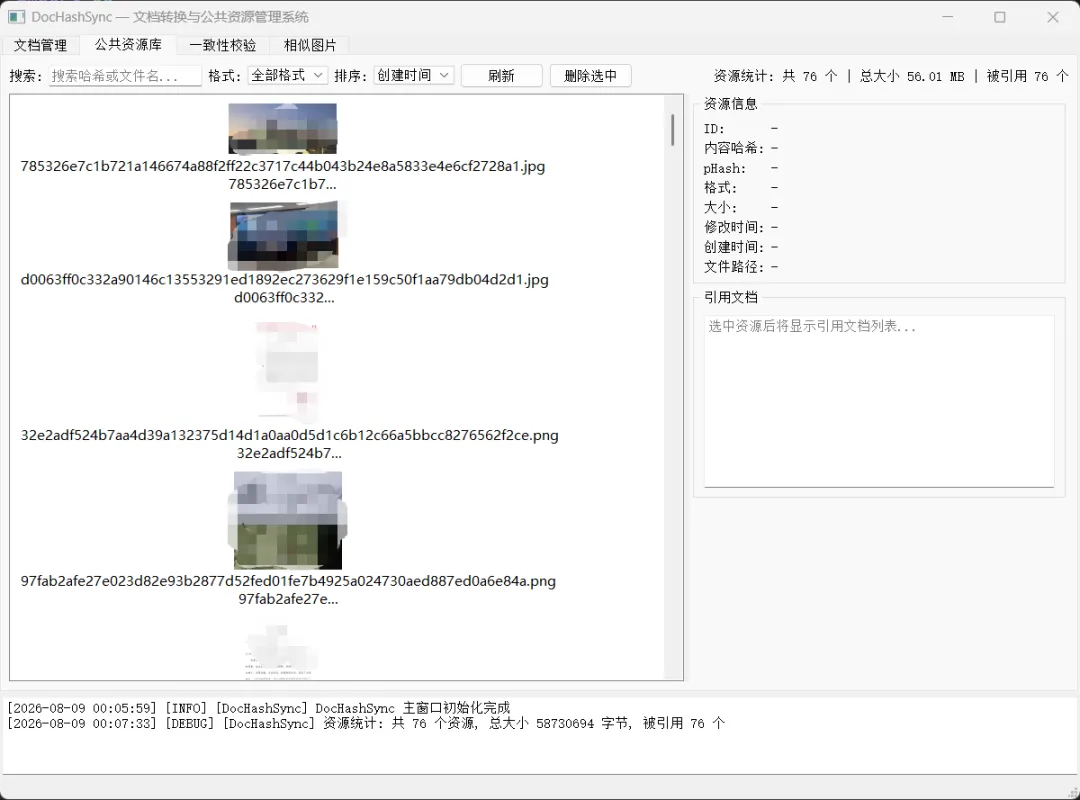
Task: Open the 相似图片 tab
Action: click(x=310, y=45)
